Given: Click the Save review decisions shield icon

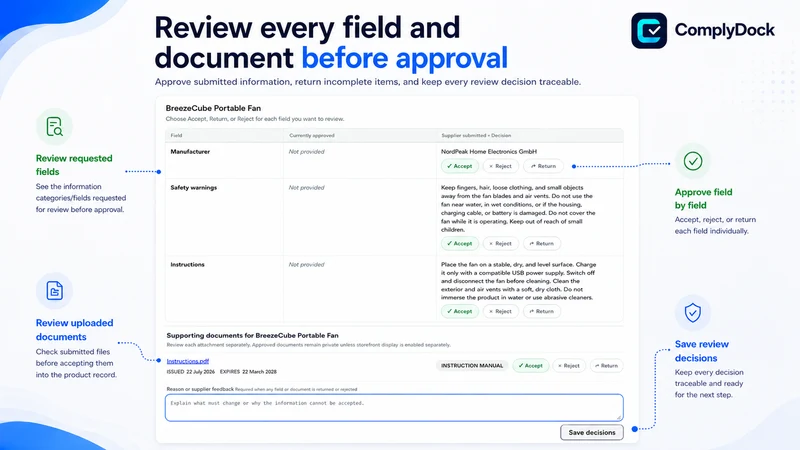Looking at the screenshot, I should click(x=693, y=313).
